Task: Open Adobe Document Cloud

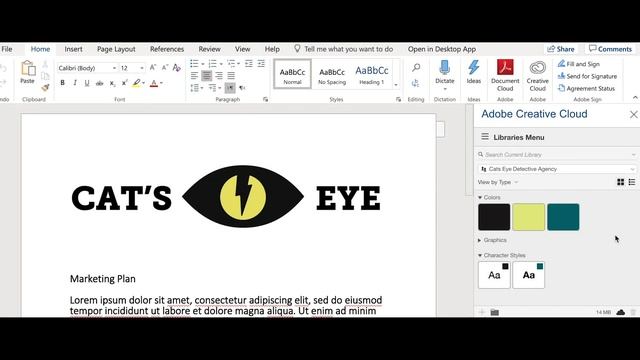Action: click(505, 76)
